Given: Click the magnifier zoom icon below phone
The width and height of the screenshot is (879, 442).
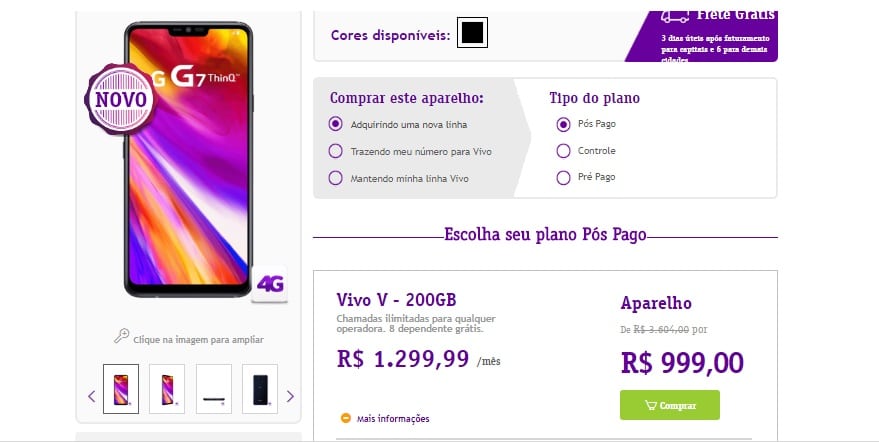Looking at the screenshot, I should [x=121, y=336].
